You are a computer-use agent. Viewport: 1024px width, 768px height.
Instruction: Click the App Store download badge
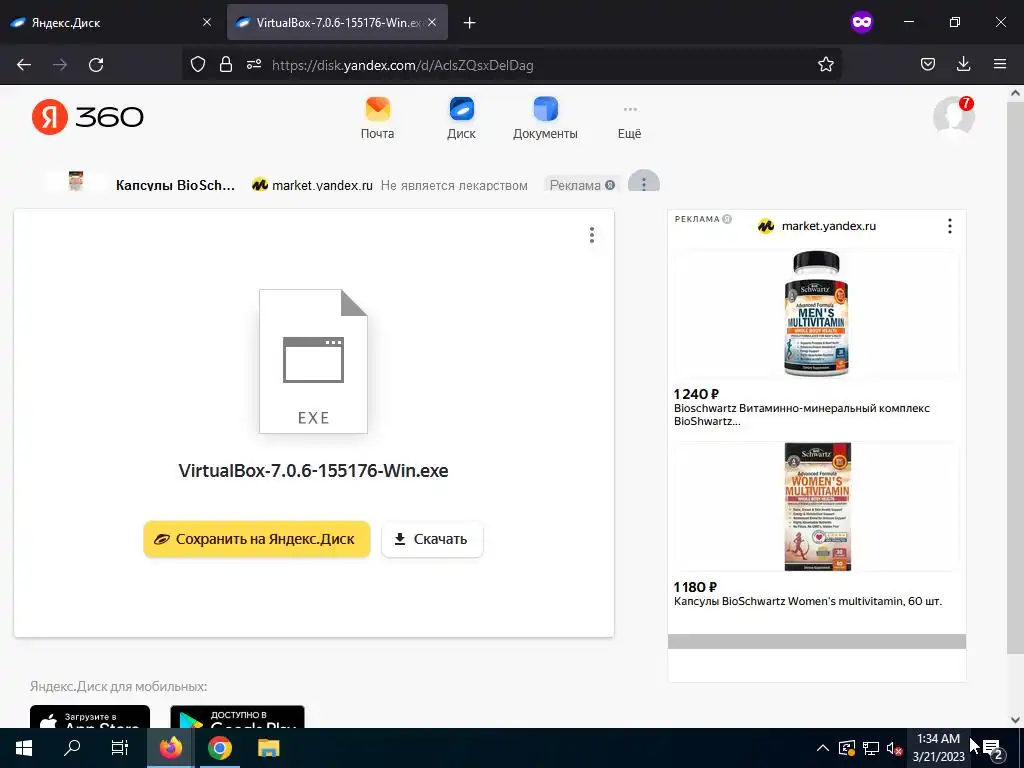[90, 717]
